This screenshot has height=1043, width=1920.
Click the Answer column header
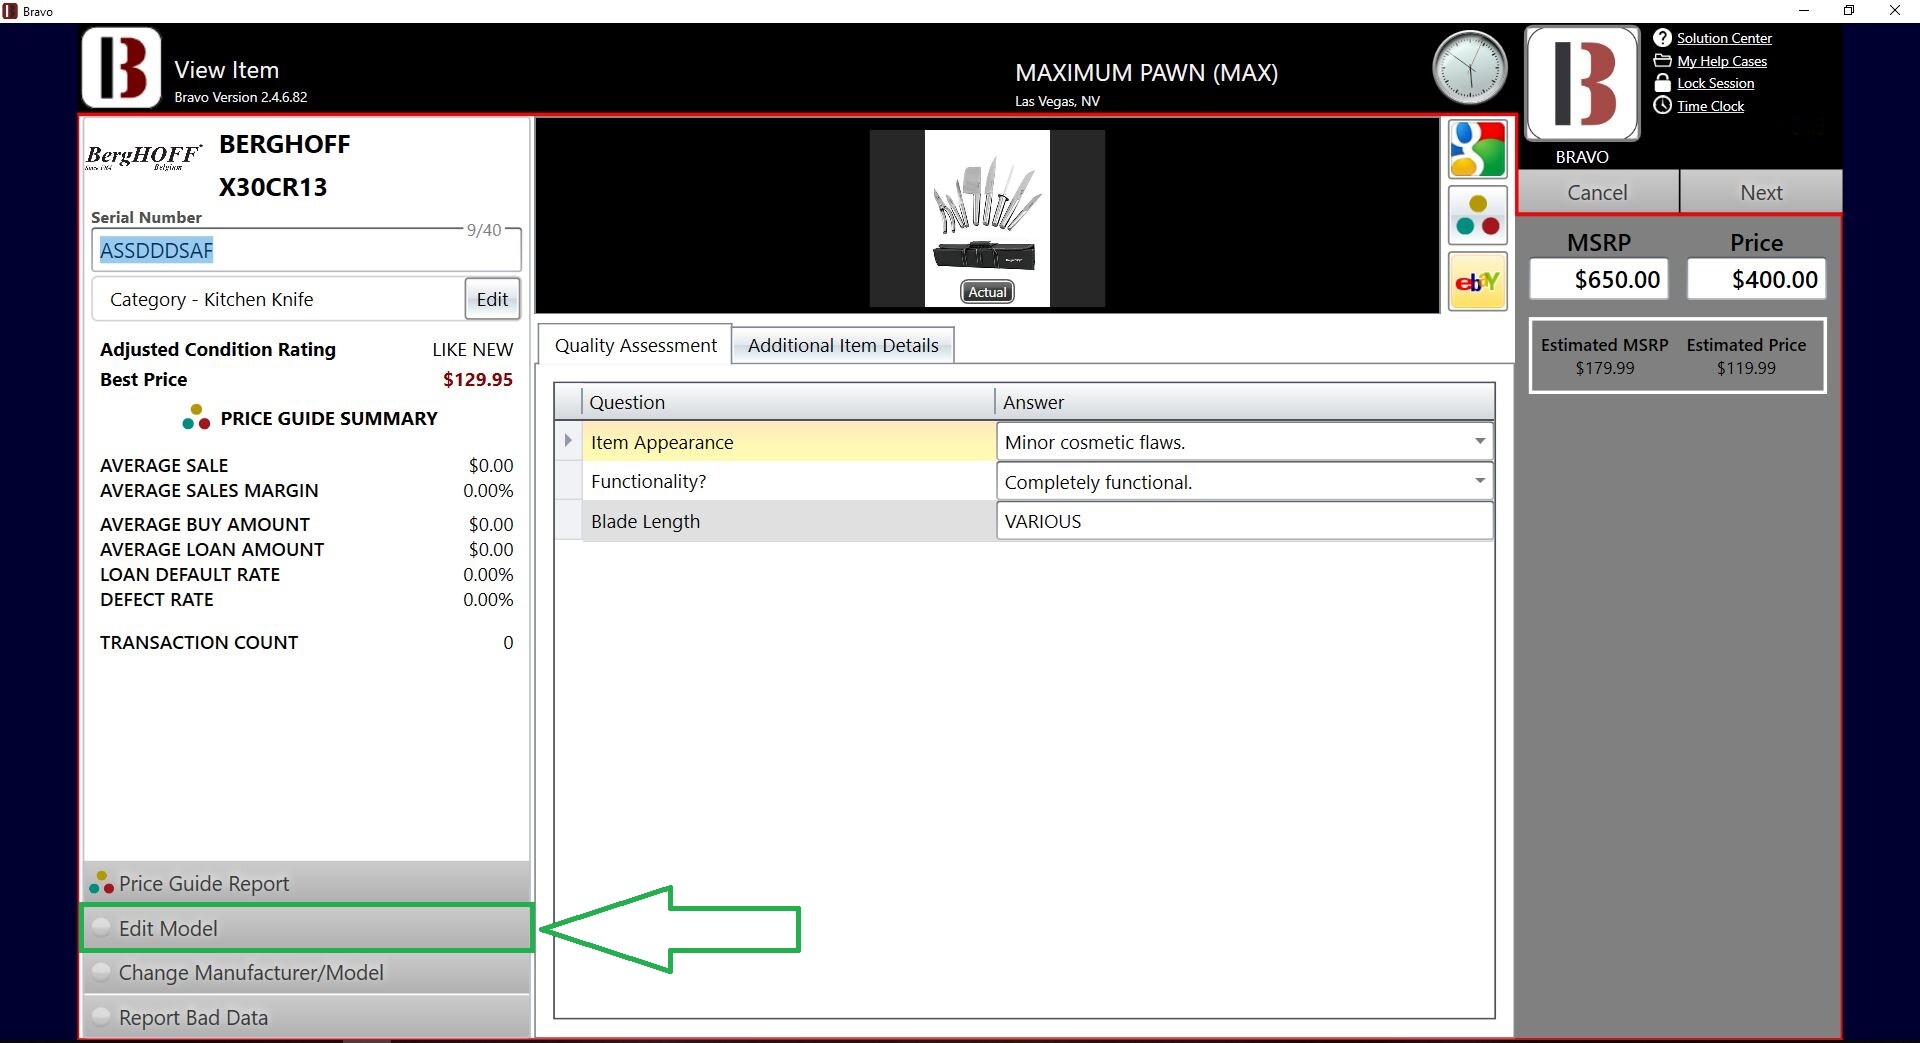[x=1244, y=402]
